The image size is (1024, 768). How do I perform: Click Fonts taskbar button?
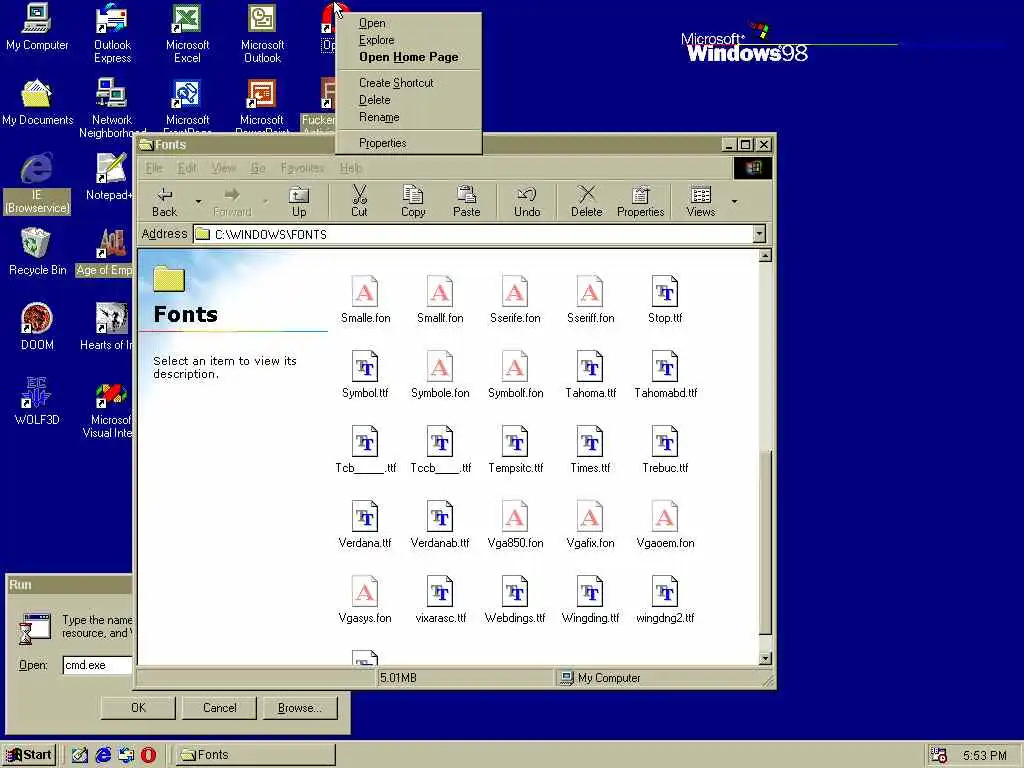click(x=255, y=755)
